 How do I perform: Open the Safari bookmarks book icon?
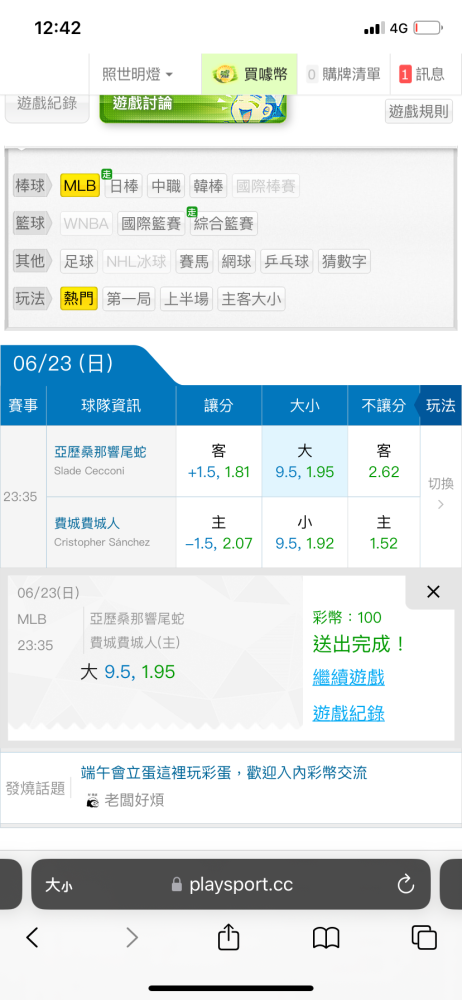click(325, 938)
